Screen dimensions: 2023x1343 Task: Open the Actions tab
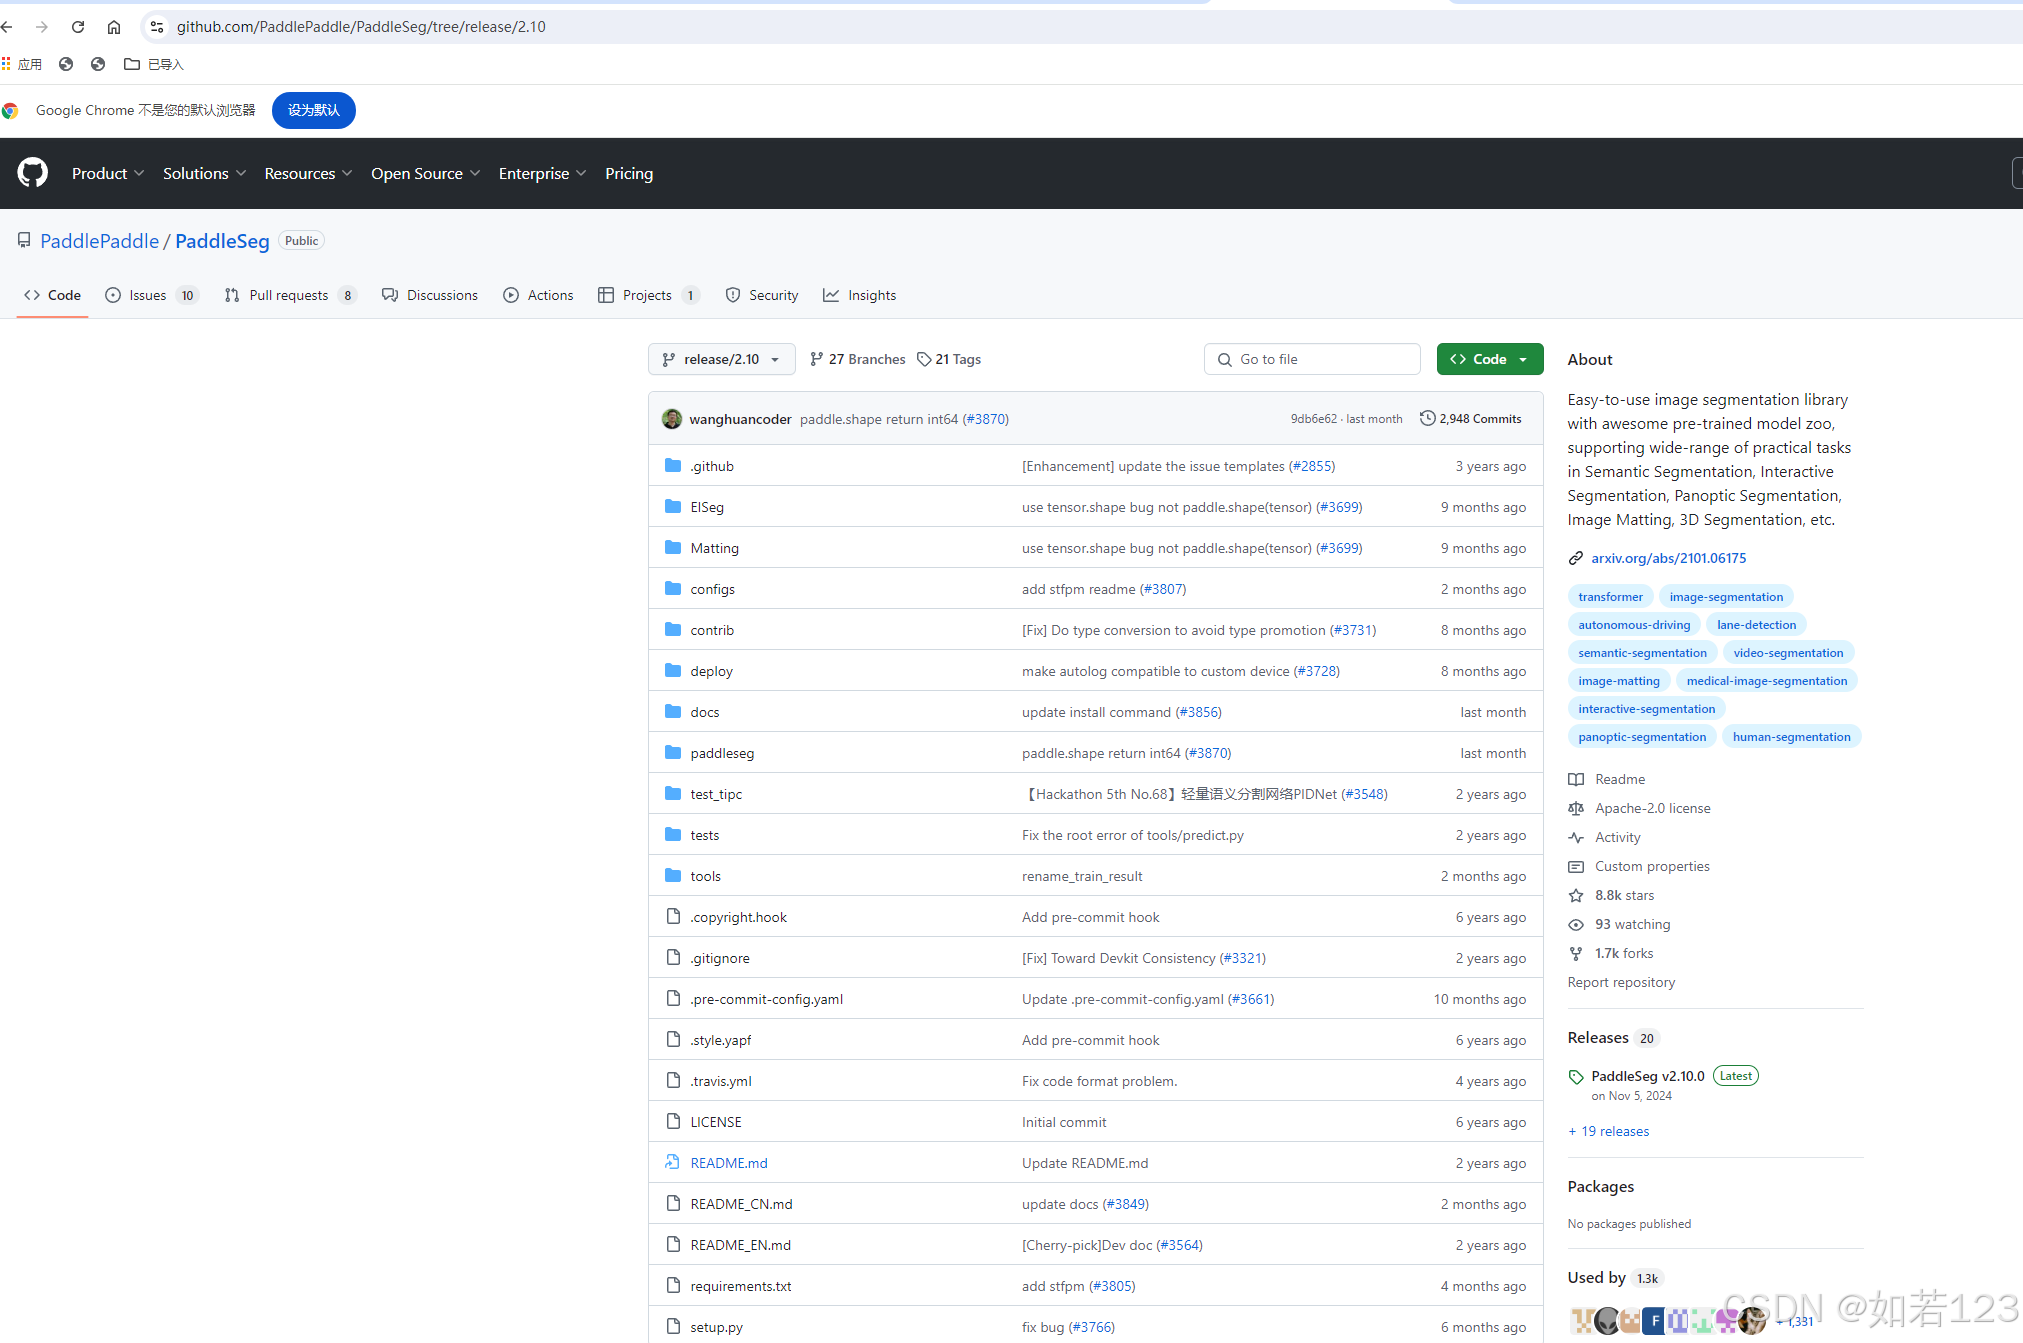click(539, 295)
